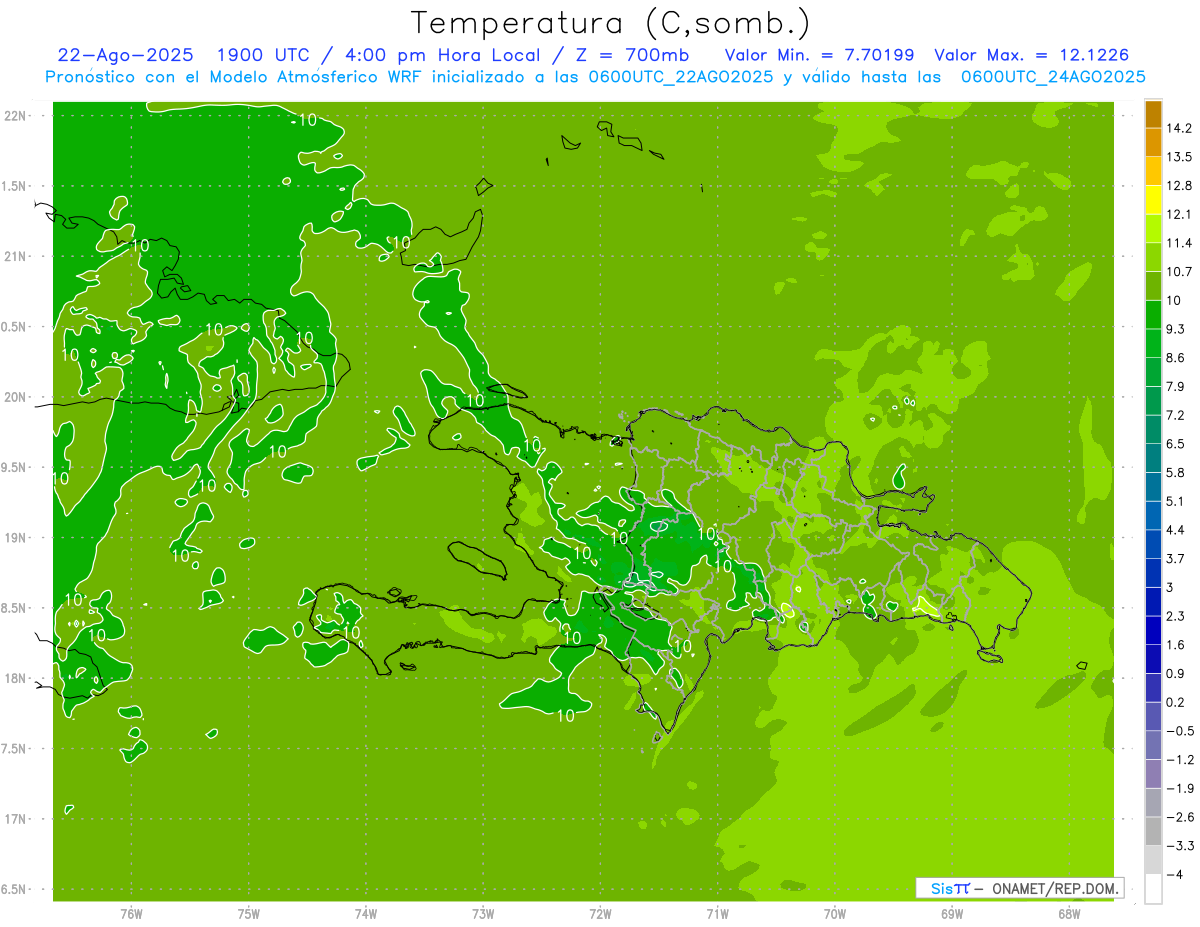Viewport: 1200px width, 927px height.
Task: Click the 1.6 value on the color scale
Action: (1176, 645)
